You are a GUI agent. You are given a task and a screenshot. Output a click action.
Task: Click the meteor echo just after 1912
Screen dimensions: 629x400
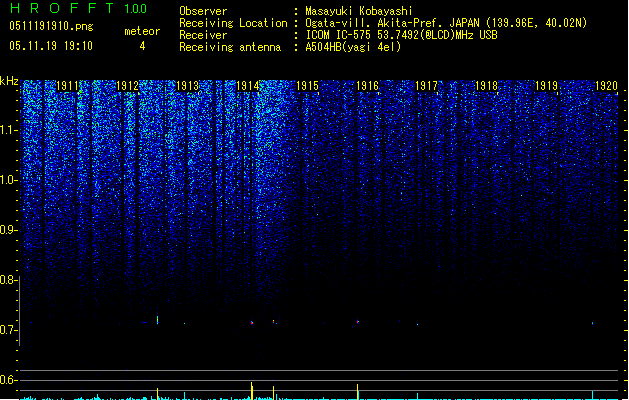coord(157,320)
